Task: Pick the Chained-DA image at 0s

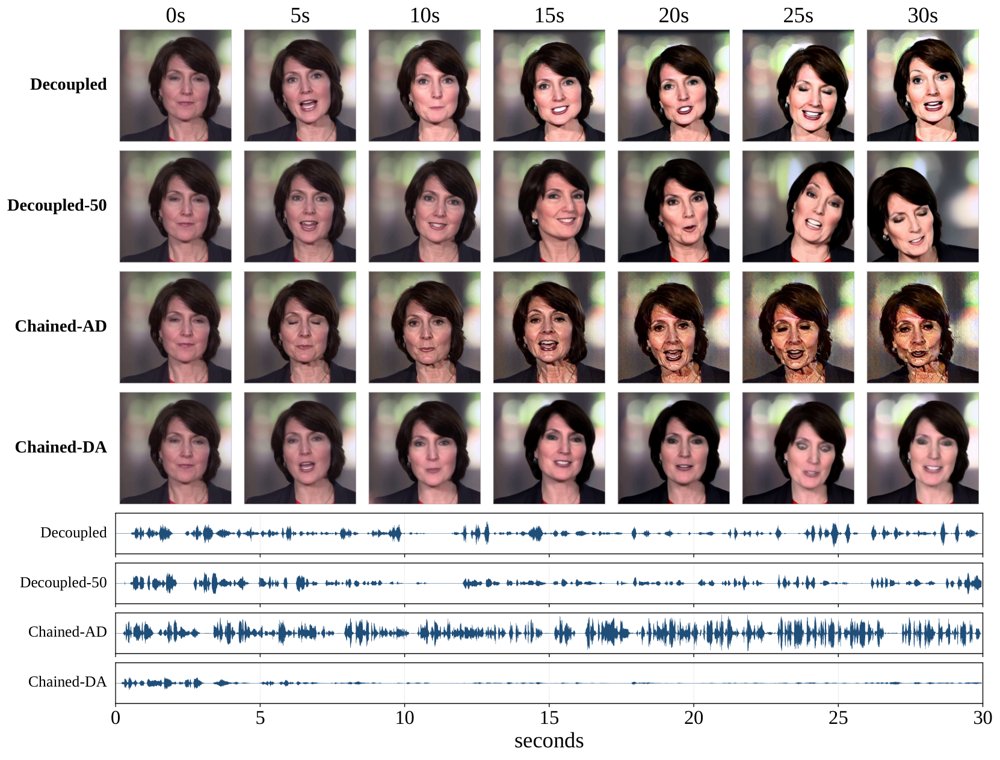Action: click(175, 448)
